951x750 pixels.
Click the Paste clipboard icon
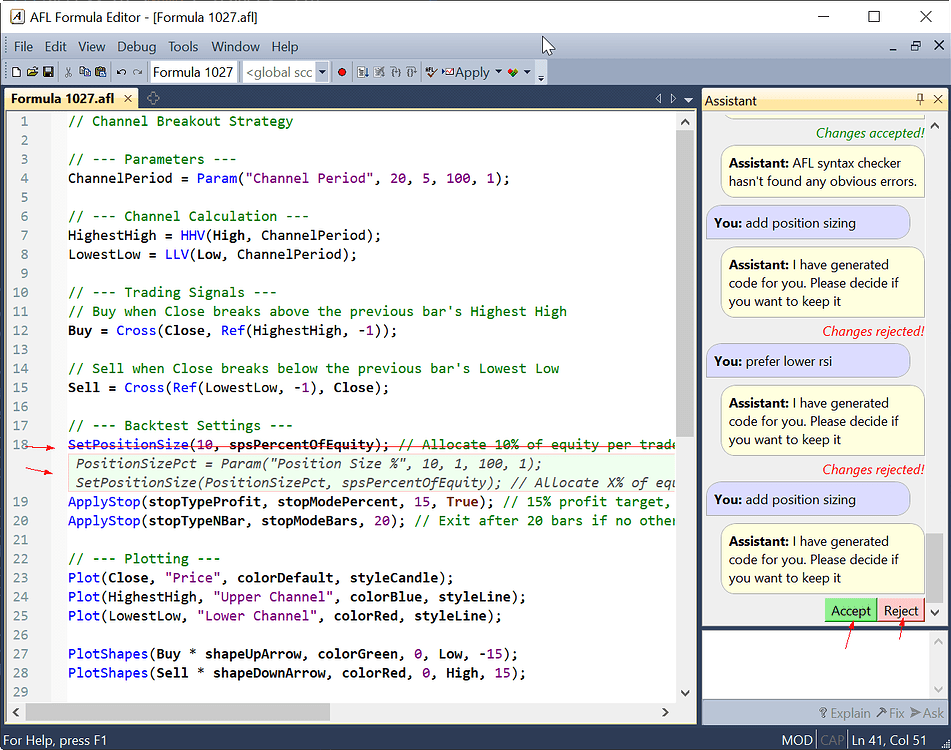[x=100, y=72]
